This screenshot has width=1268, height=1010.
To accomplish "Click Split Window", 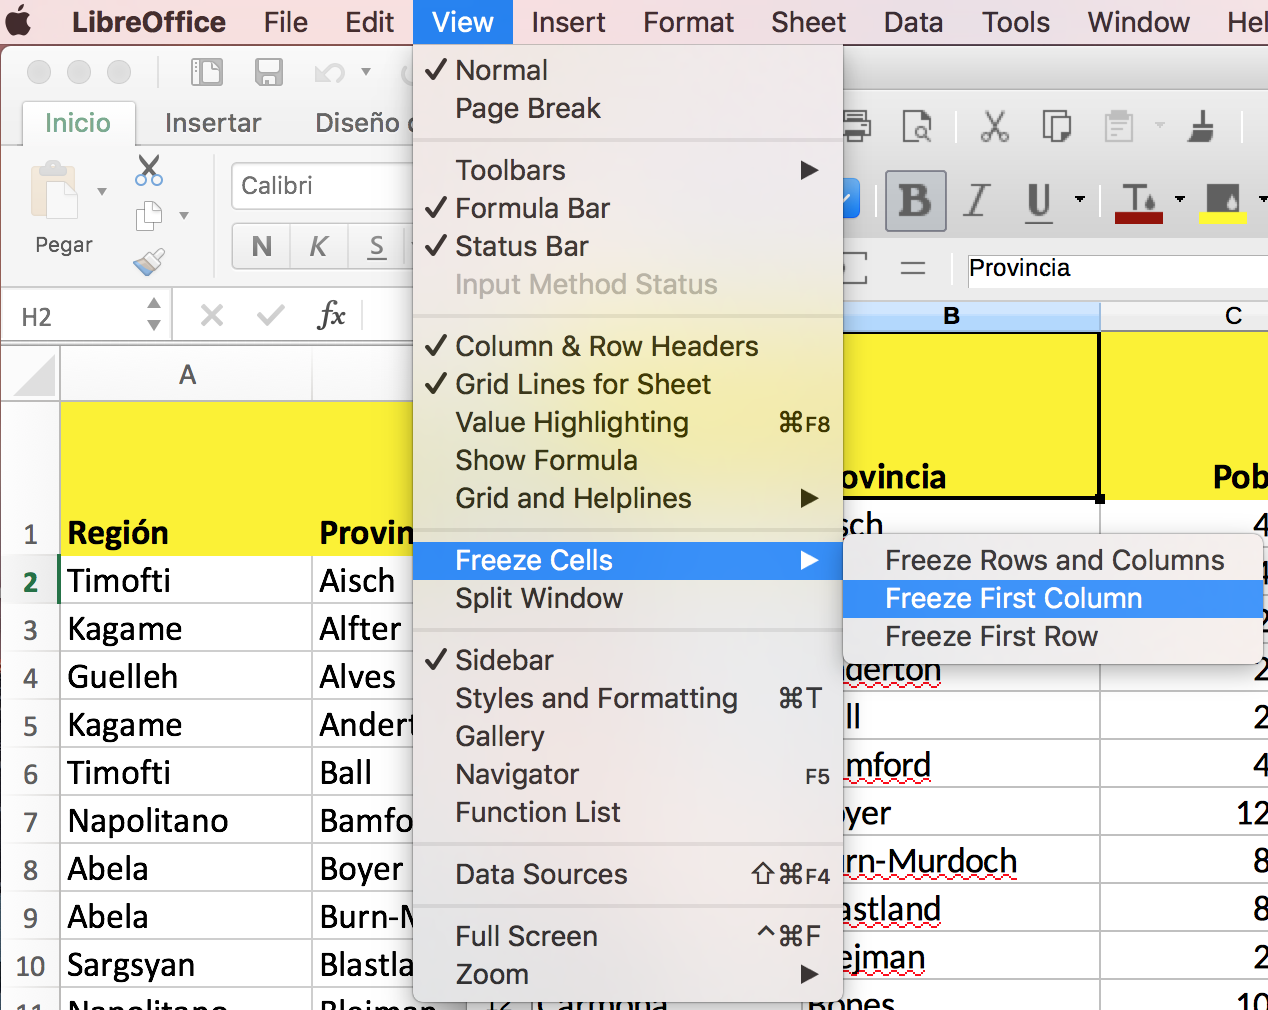I will (628, 598).
